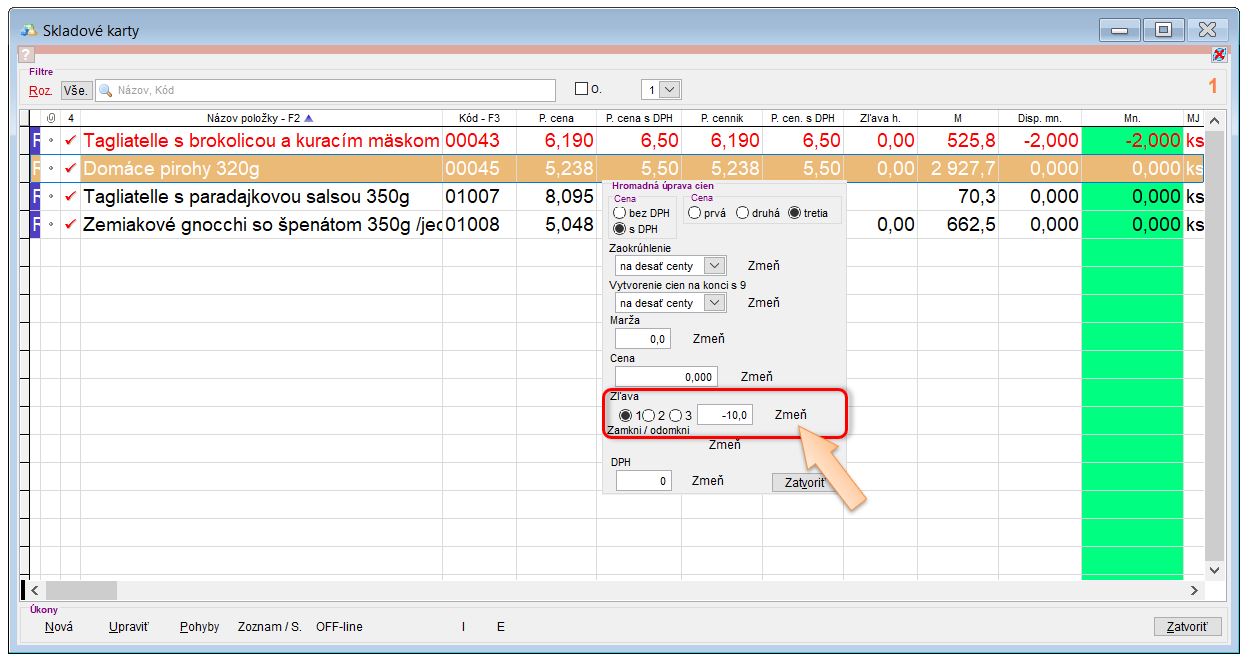Open the filter number dropdown showing 1

click(670, 90)
